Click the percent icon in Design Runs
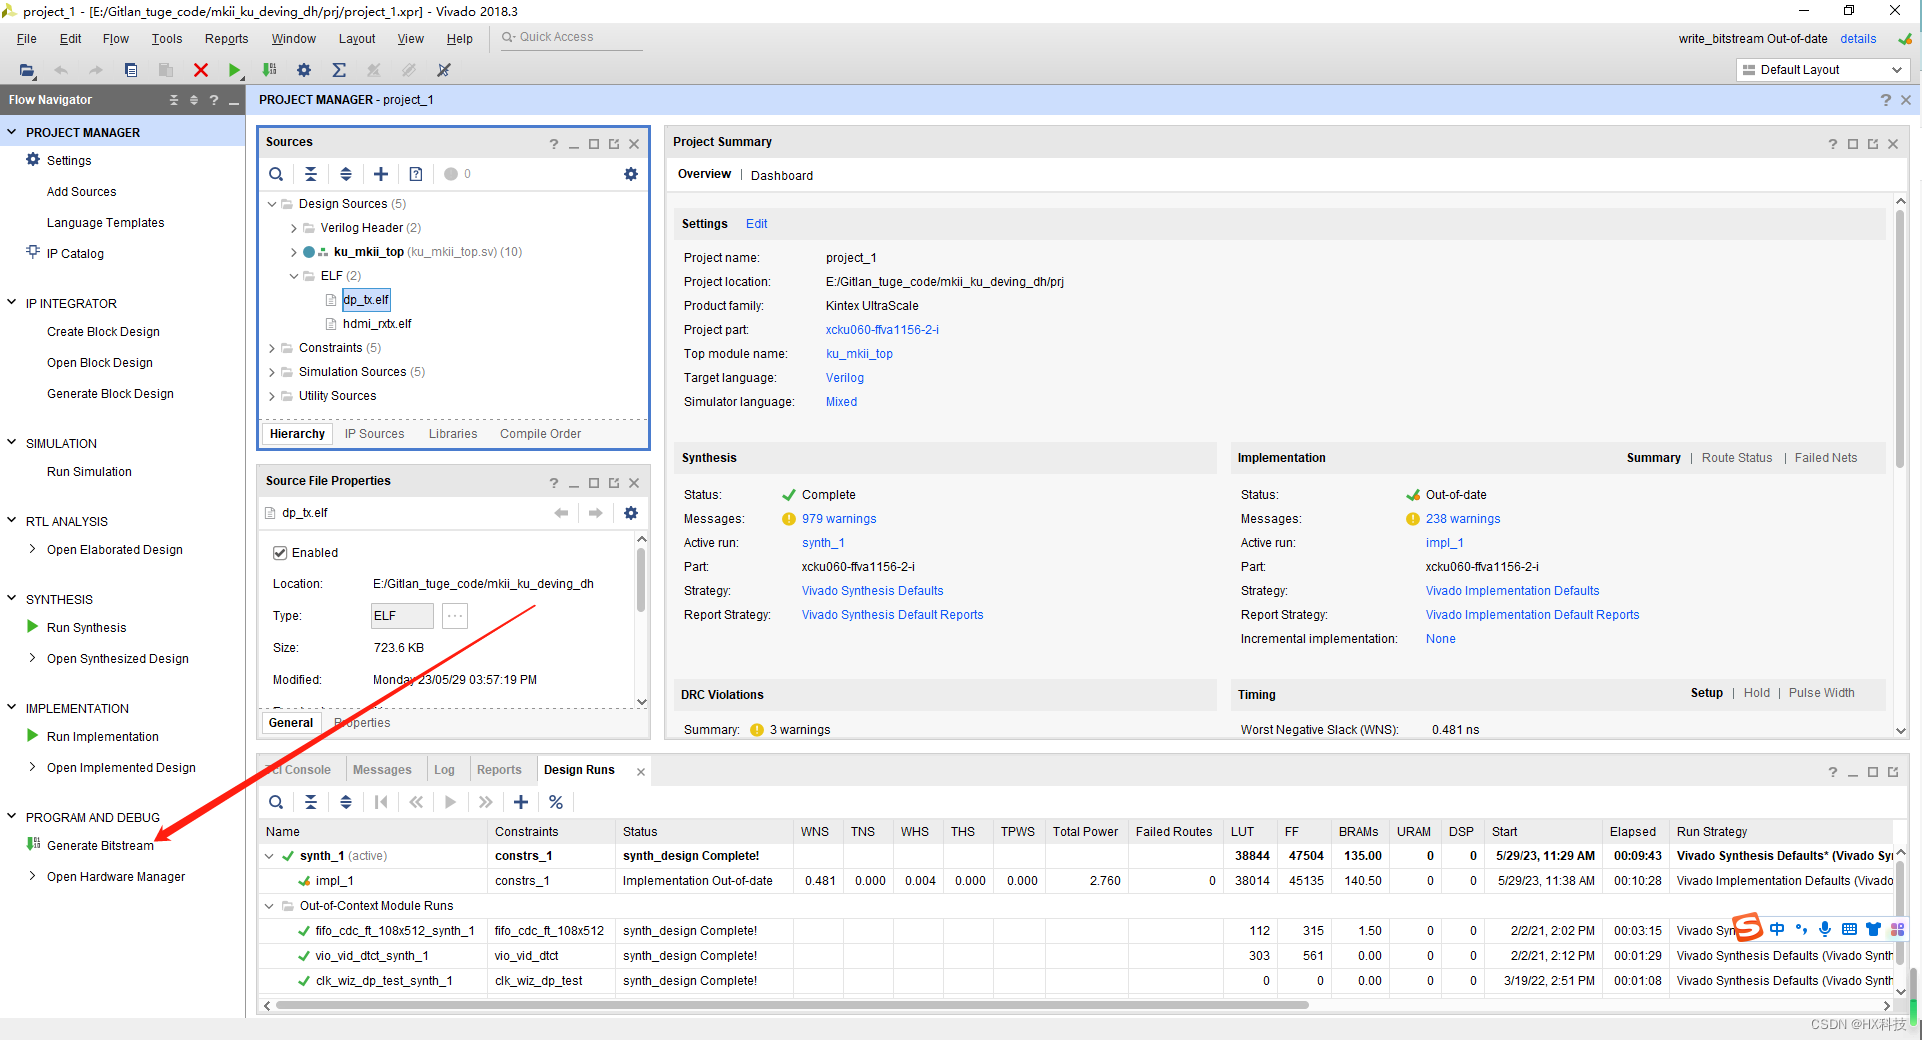1922x1040 pixels. coord(556,802)
